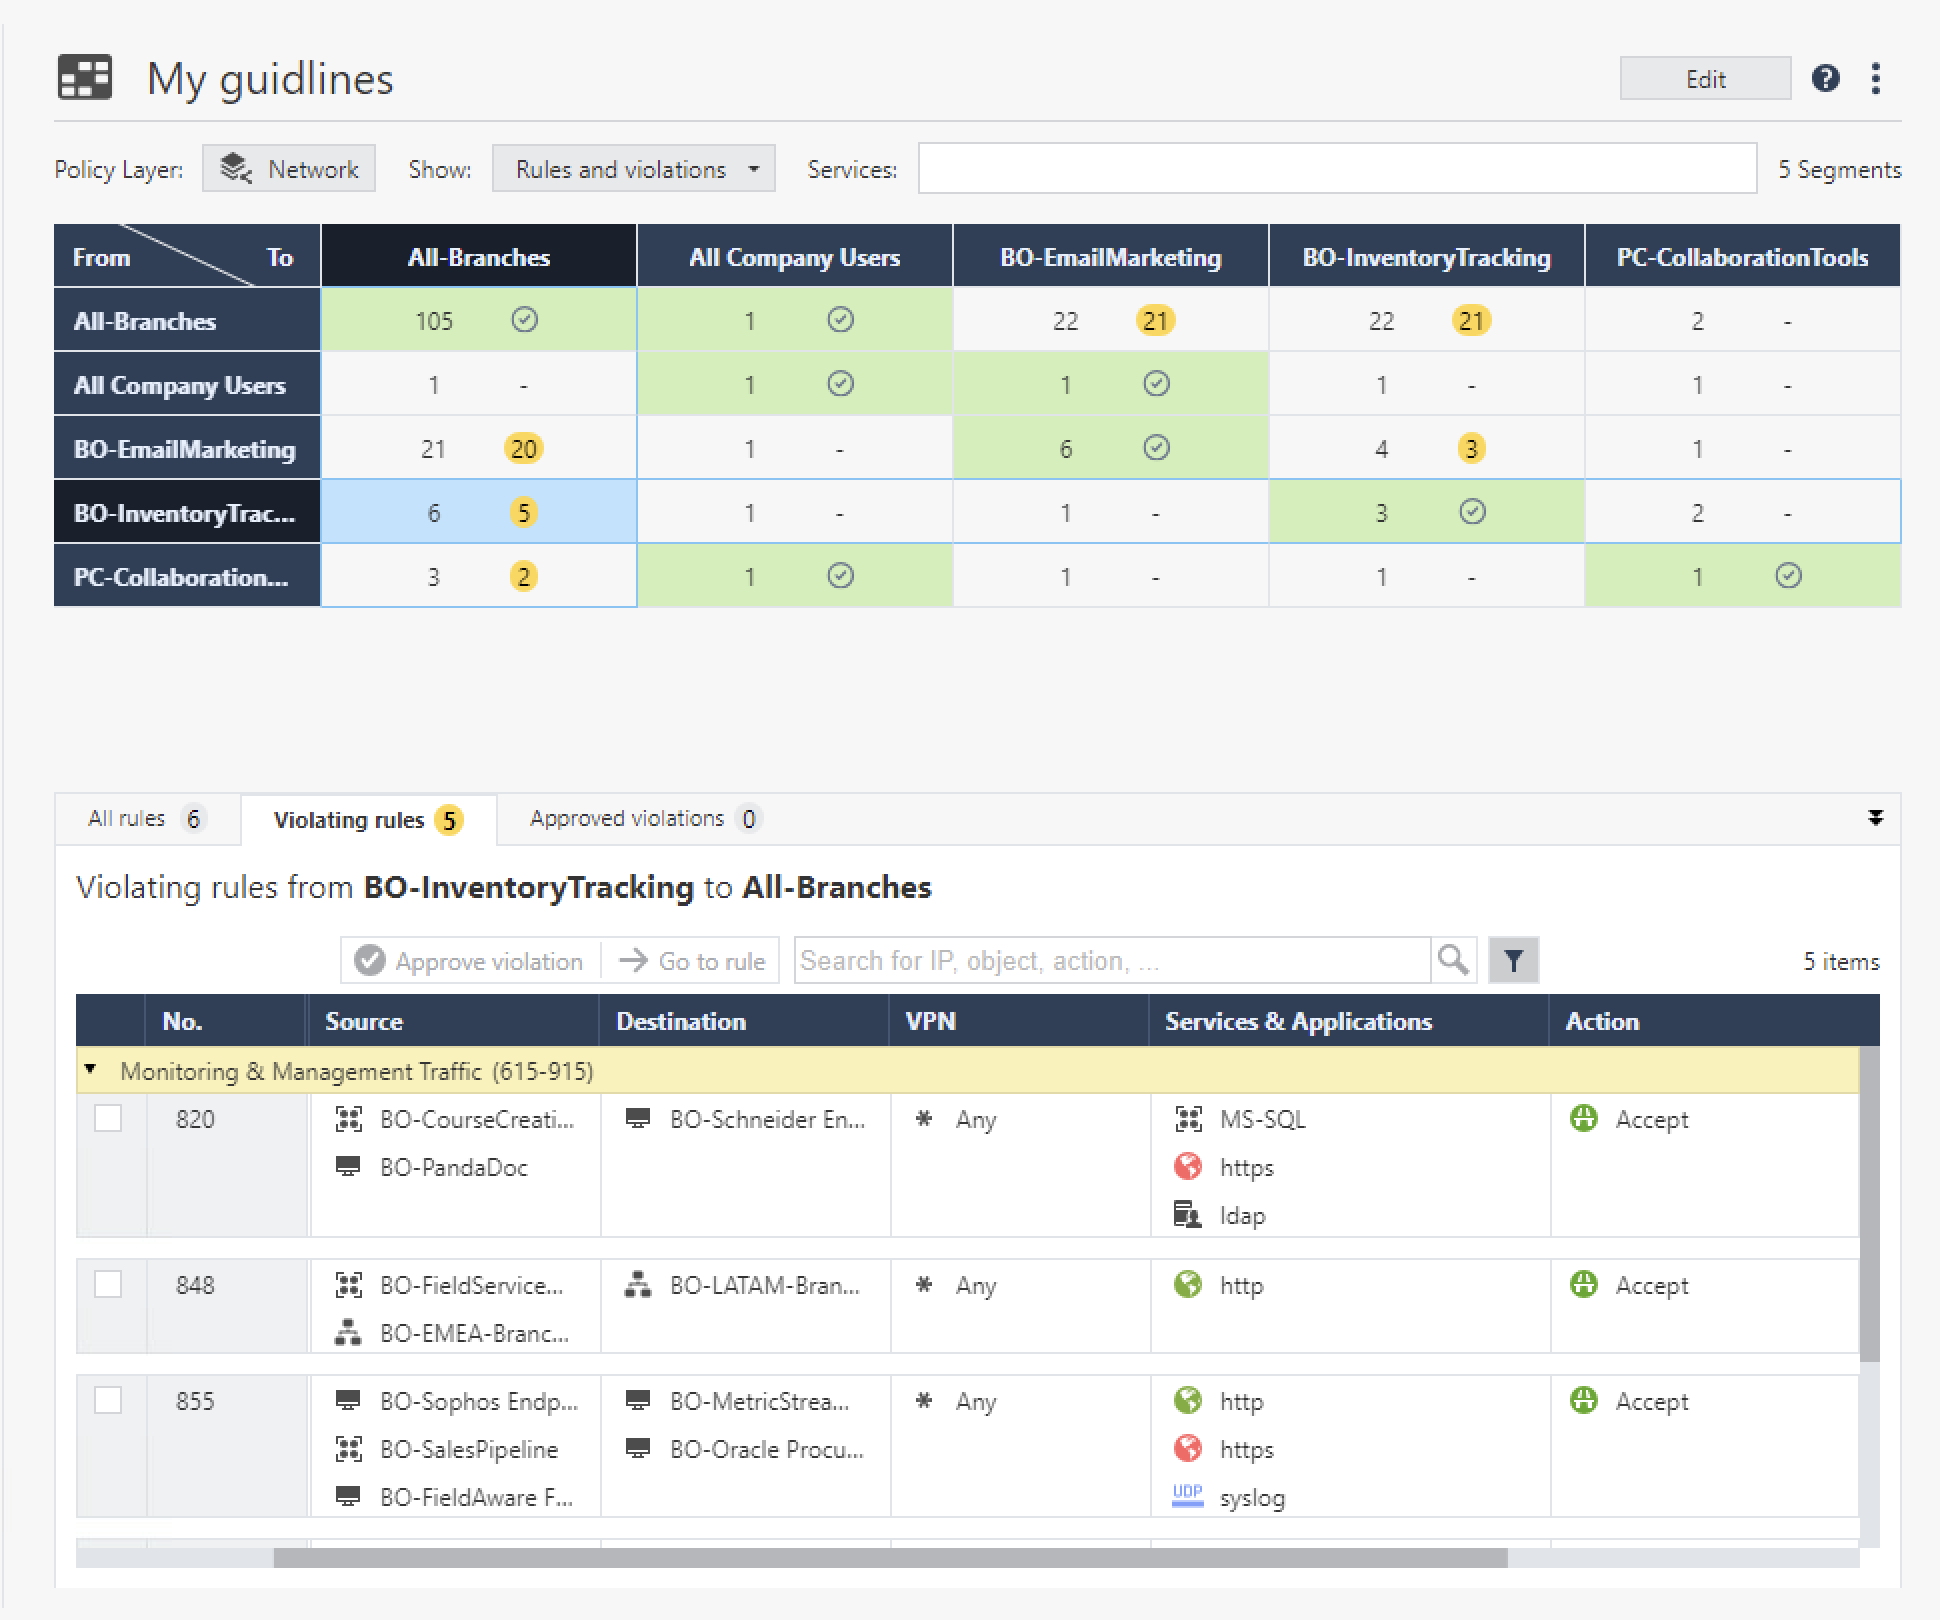Focus the Search for IP, object, action field
This screenshot has width=1940, height=1620.
click(x=1112, y=960)
